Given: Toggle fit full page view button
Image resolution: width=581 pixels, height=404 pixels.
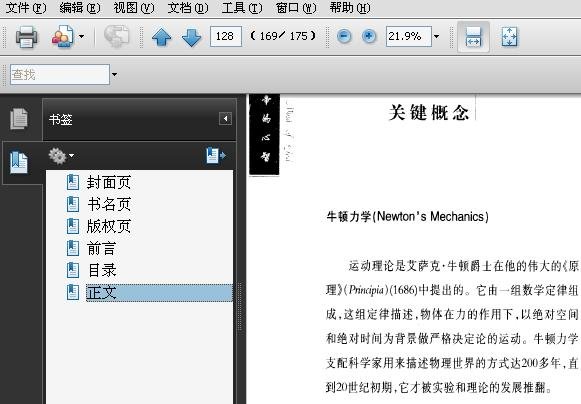Looking at the screenshot, I should coord(509,37).
